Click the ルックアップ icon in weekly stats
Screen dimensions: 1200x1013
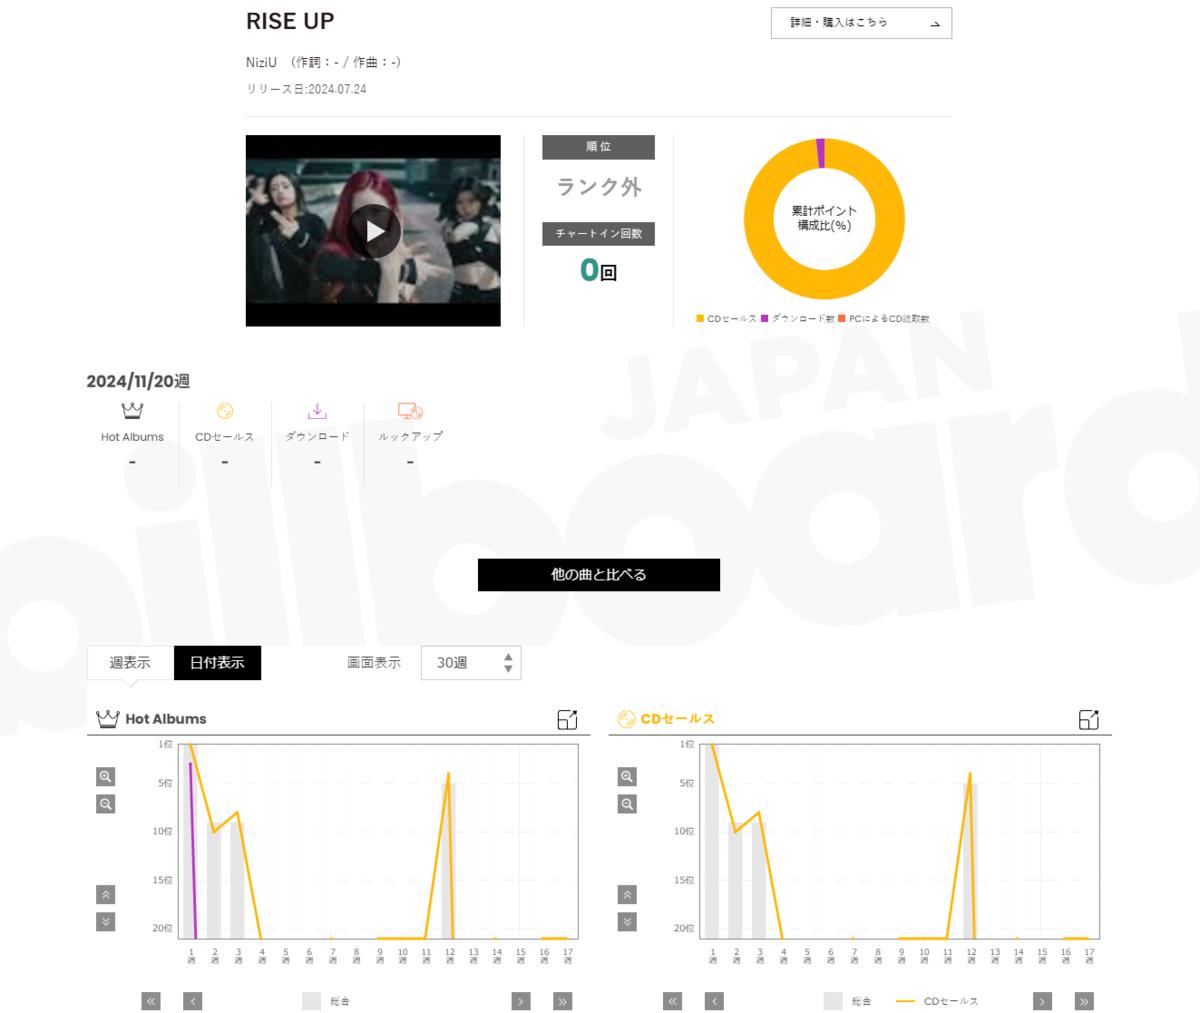pos(410,411)
